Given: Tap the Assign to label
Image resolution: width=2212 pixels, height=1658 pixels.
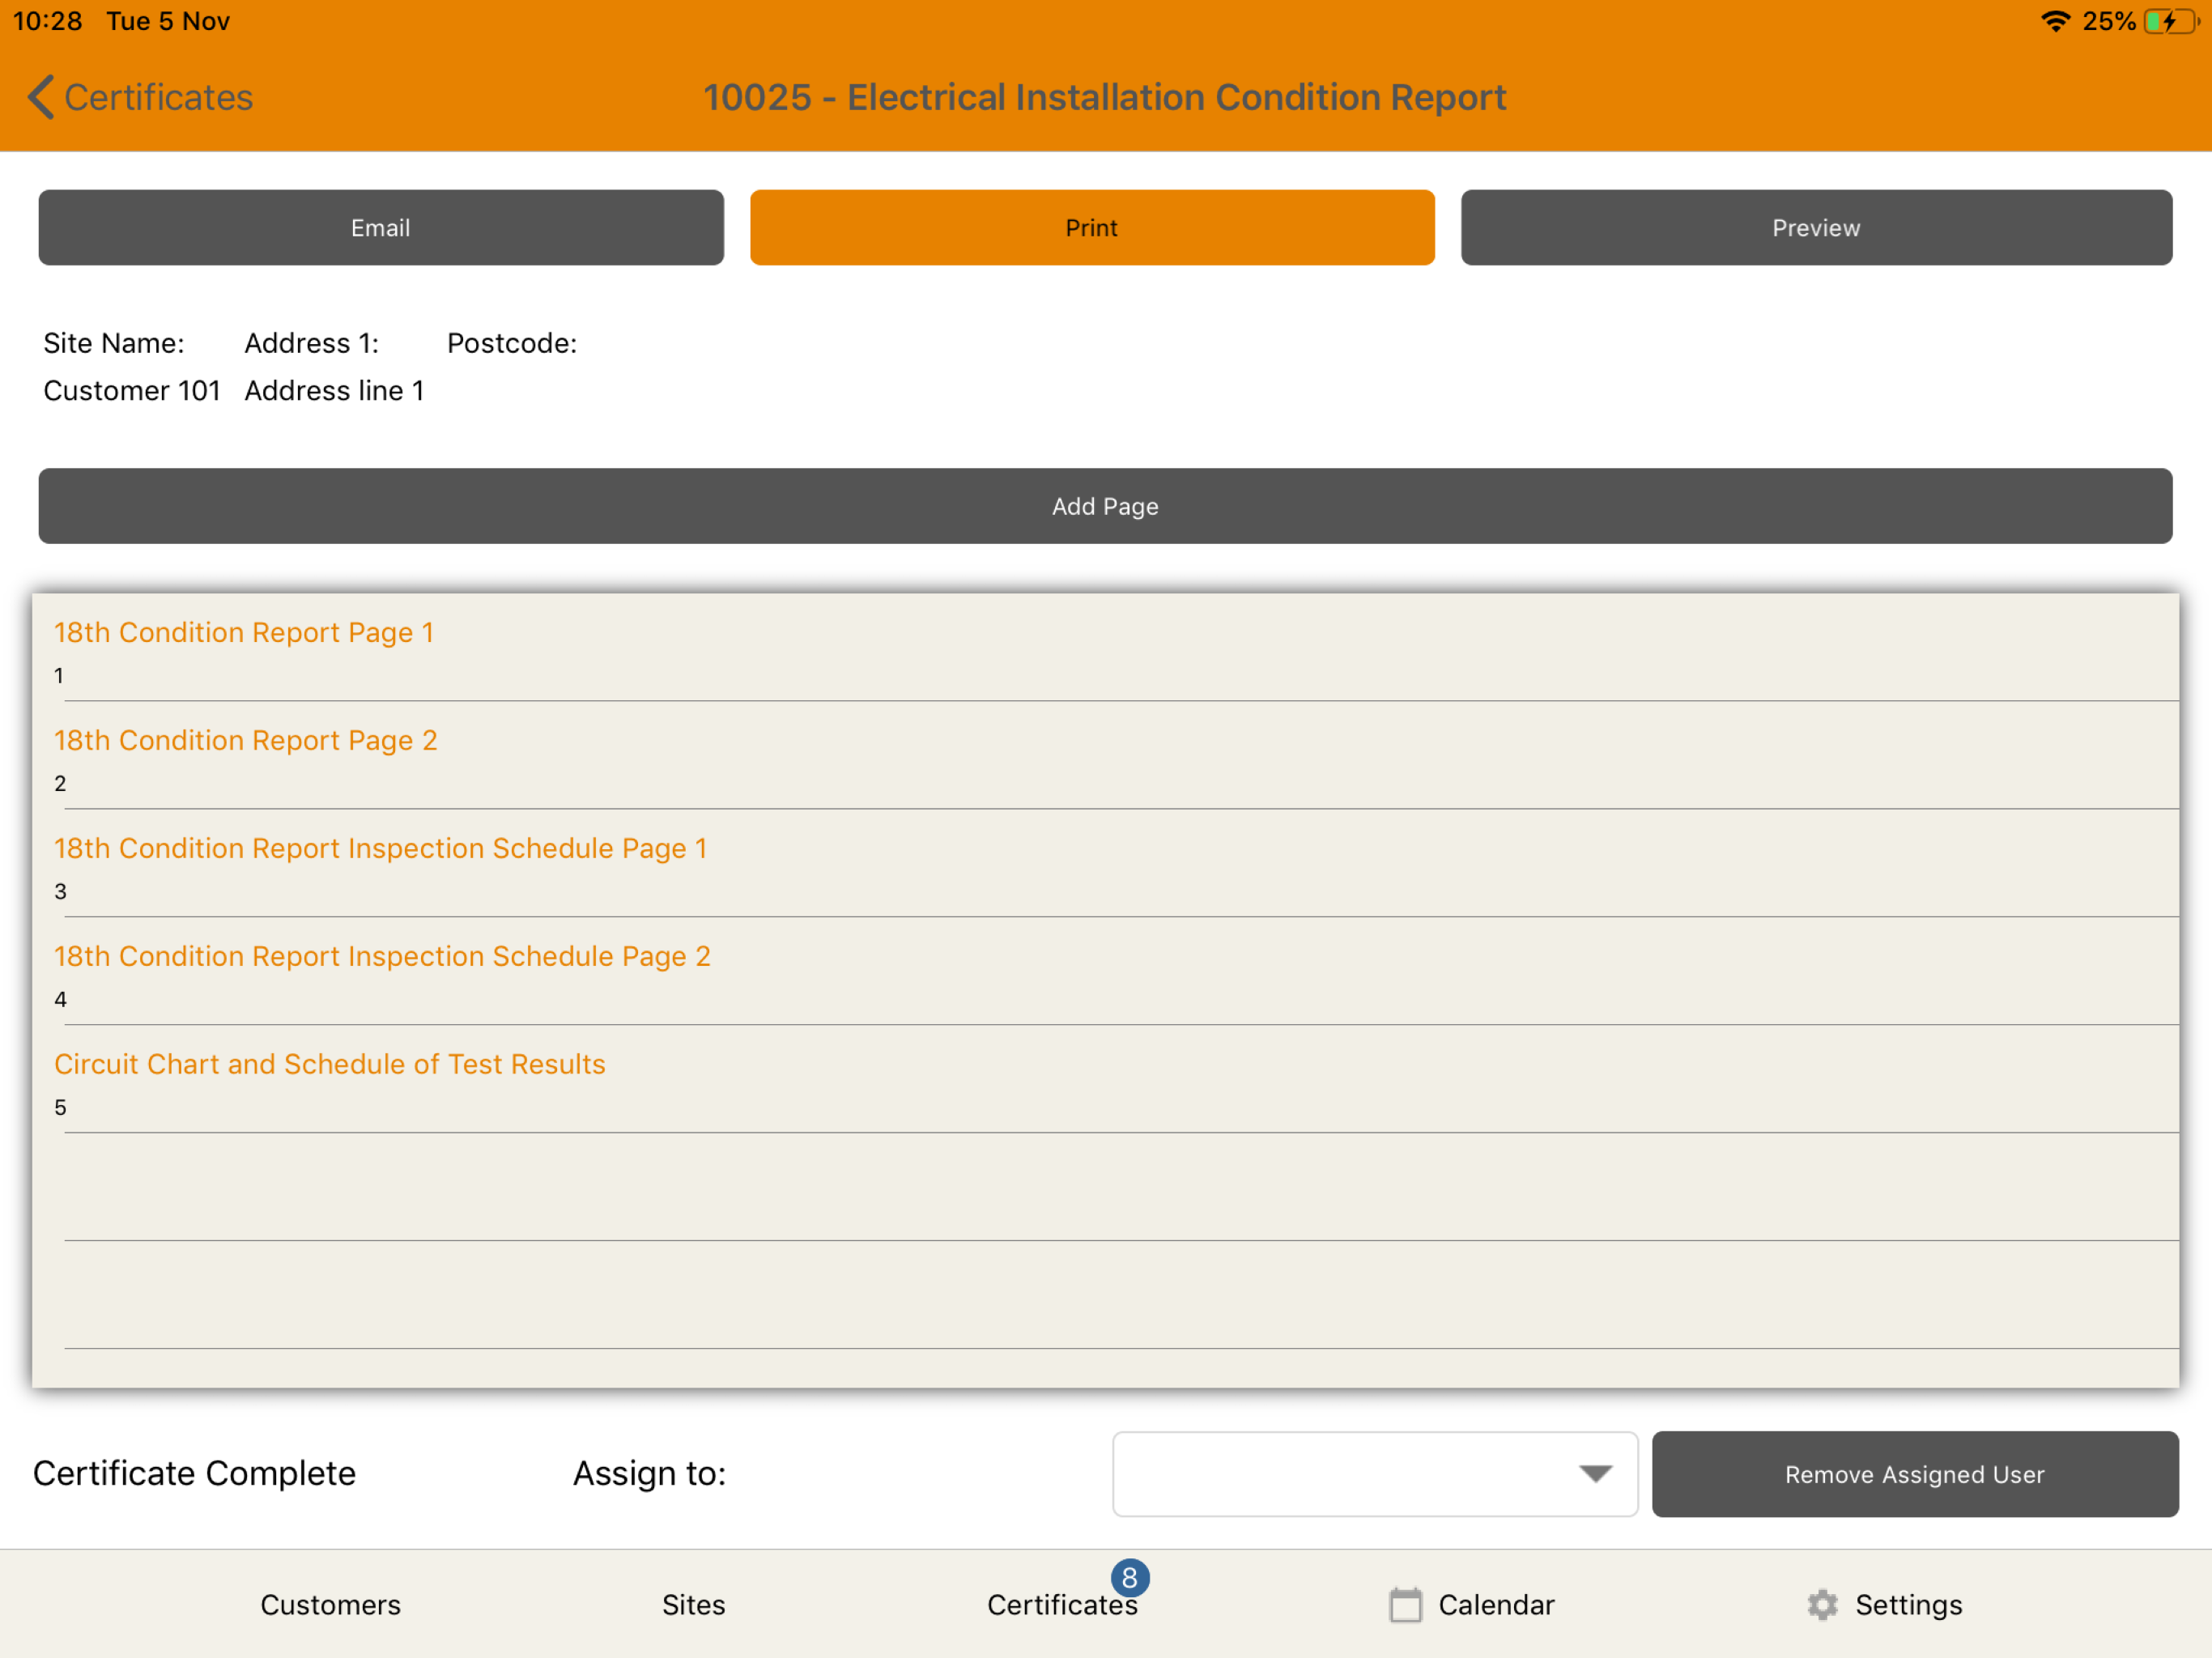Looking at the screenshot, I should 650,1473.
